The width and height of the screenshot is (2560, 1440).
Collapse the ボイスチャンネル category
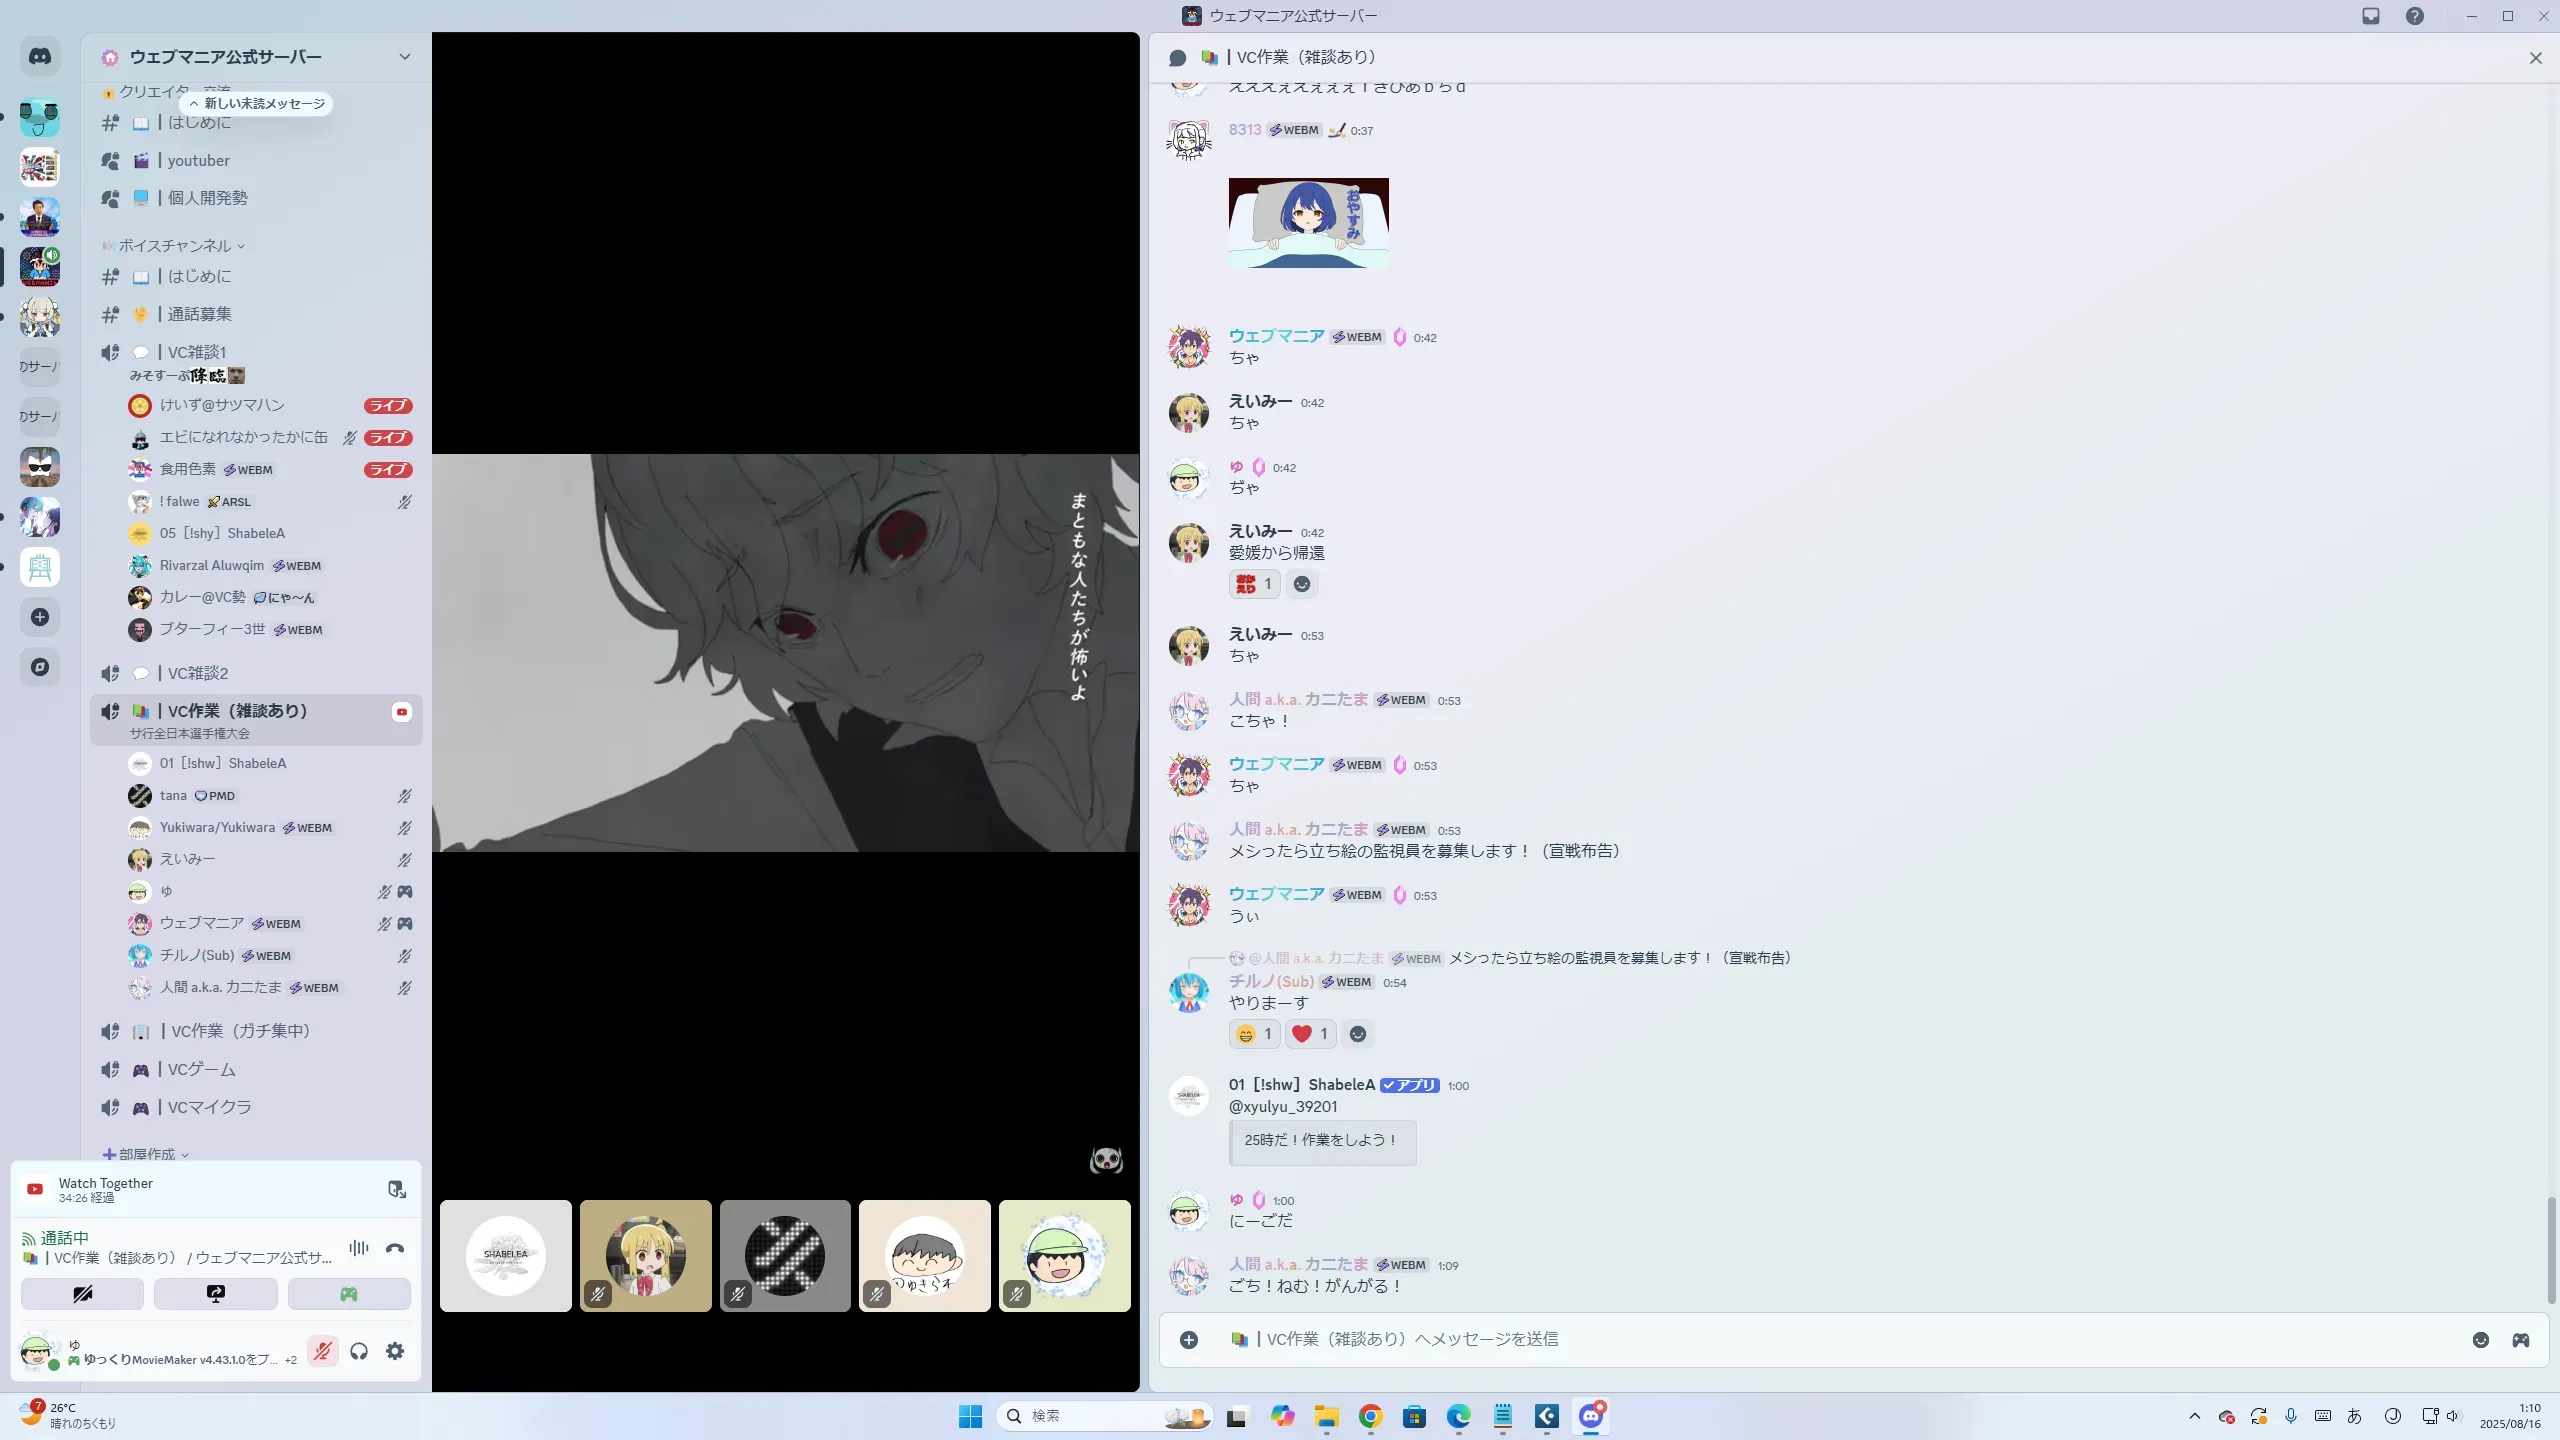(x=175, y=246)
